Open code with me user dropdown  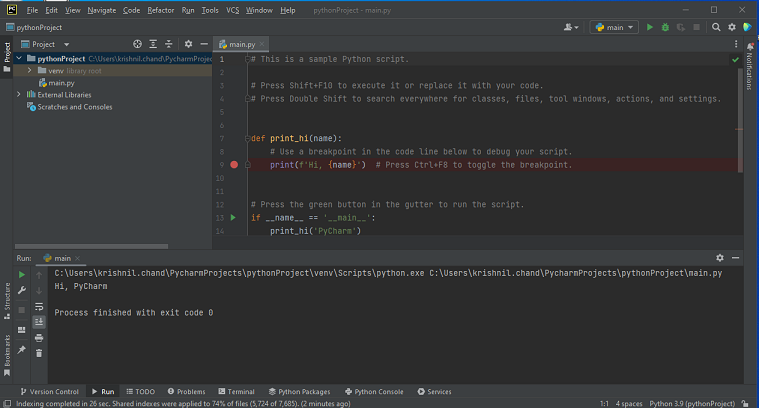[x=571, y=28]
